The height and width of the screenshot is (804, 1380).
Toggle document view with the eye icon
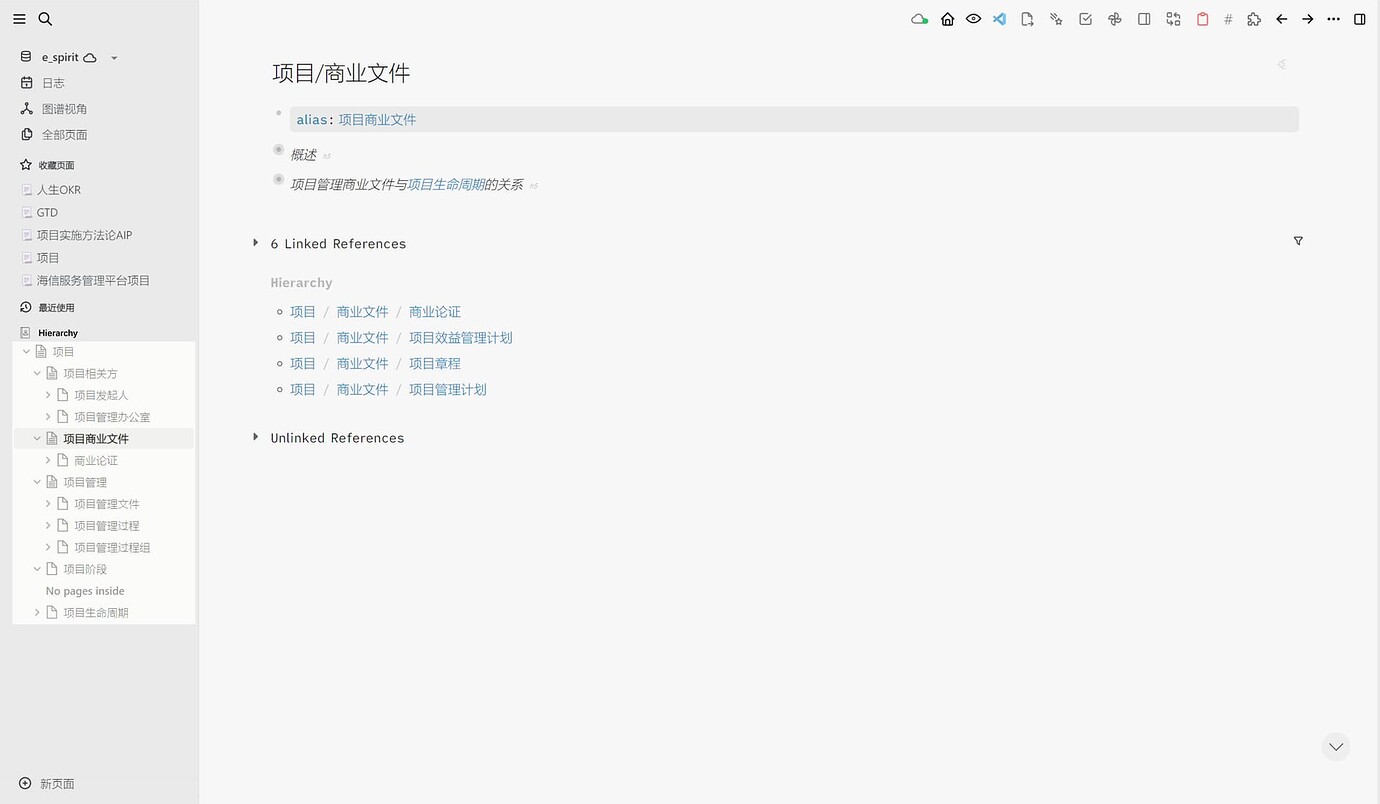(x=973, y=18)
